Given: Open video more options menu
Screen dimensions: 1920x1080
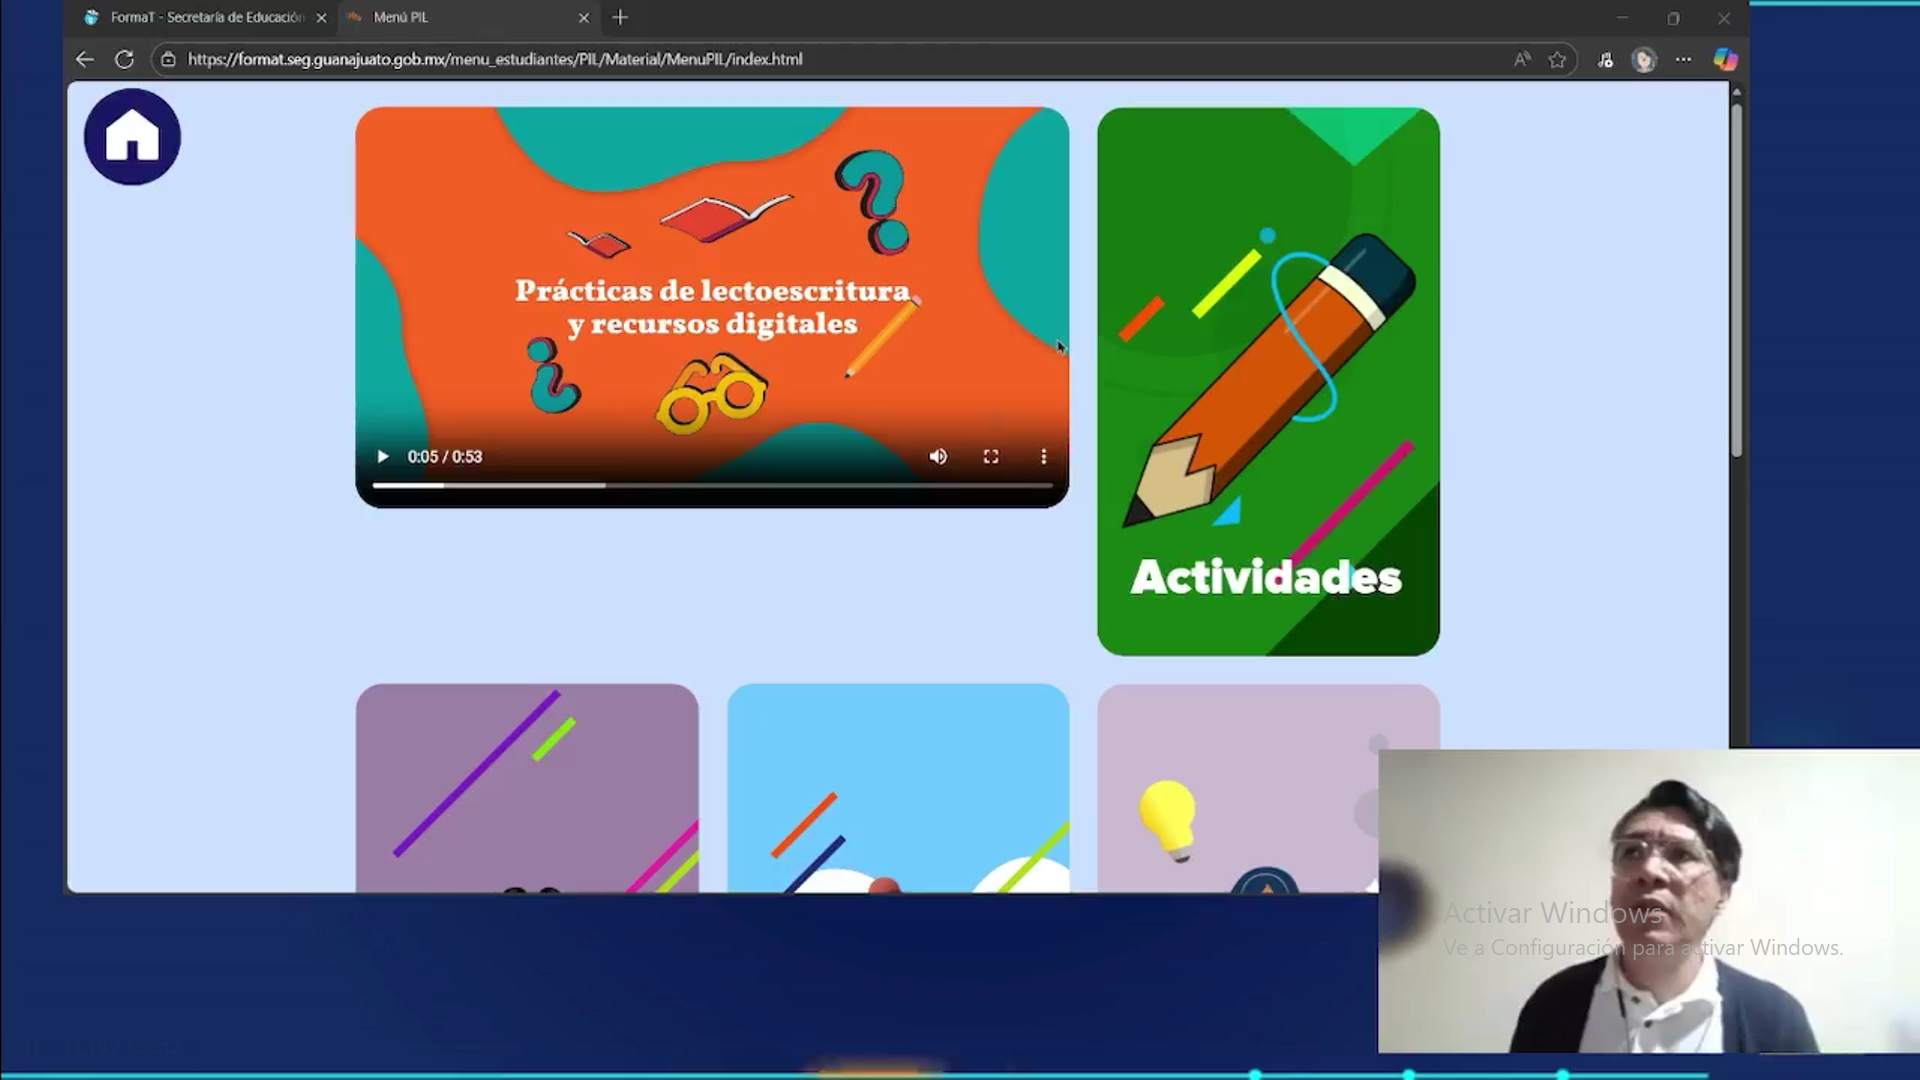Looking at the screenshot, I should click(x=1043, y=457).
